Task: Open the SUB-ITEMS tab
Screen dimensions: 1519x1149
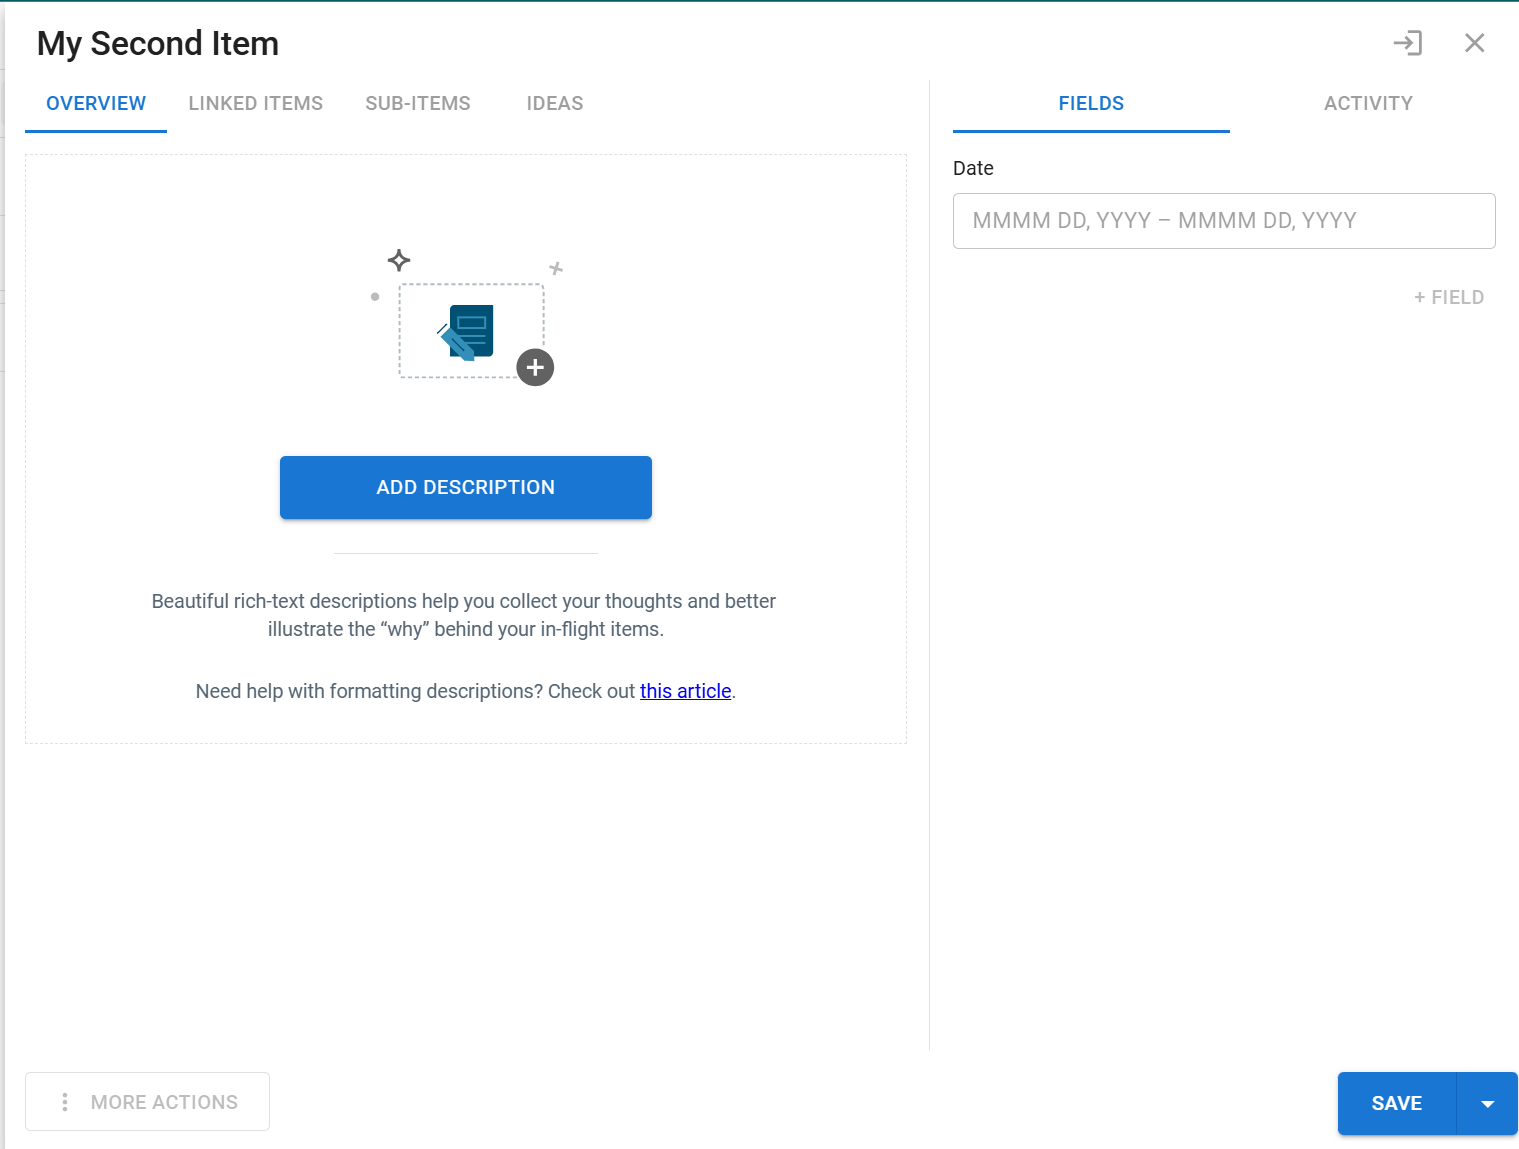Action: [x=418, y=103]
